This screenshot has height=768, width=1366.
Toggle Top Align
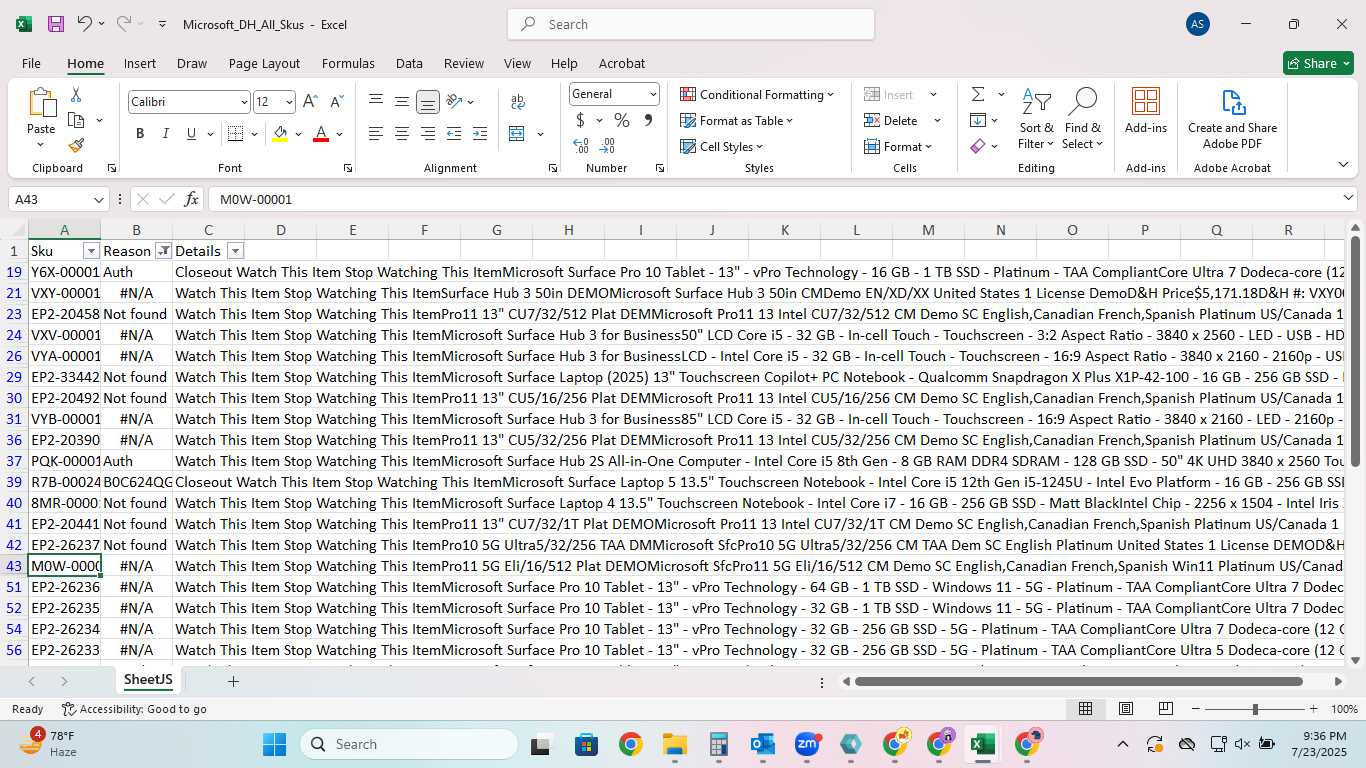(376, 102)
